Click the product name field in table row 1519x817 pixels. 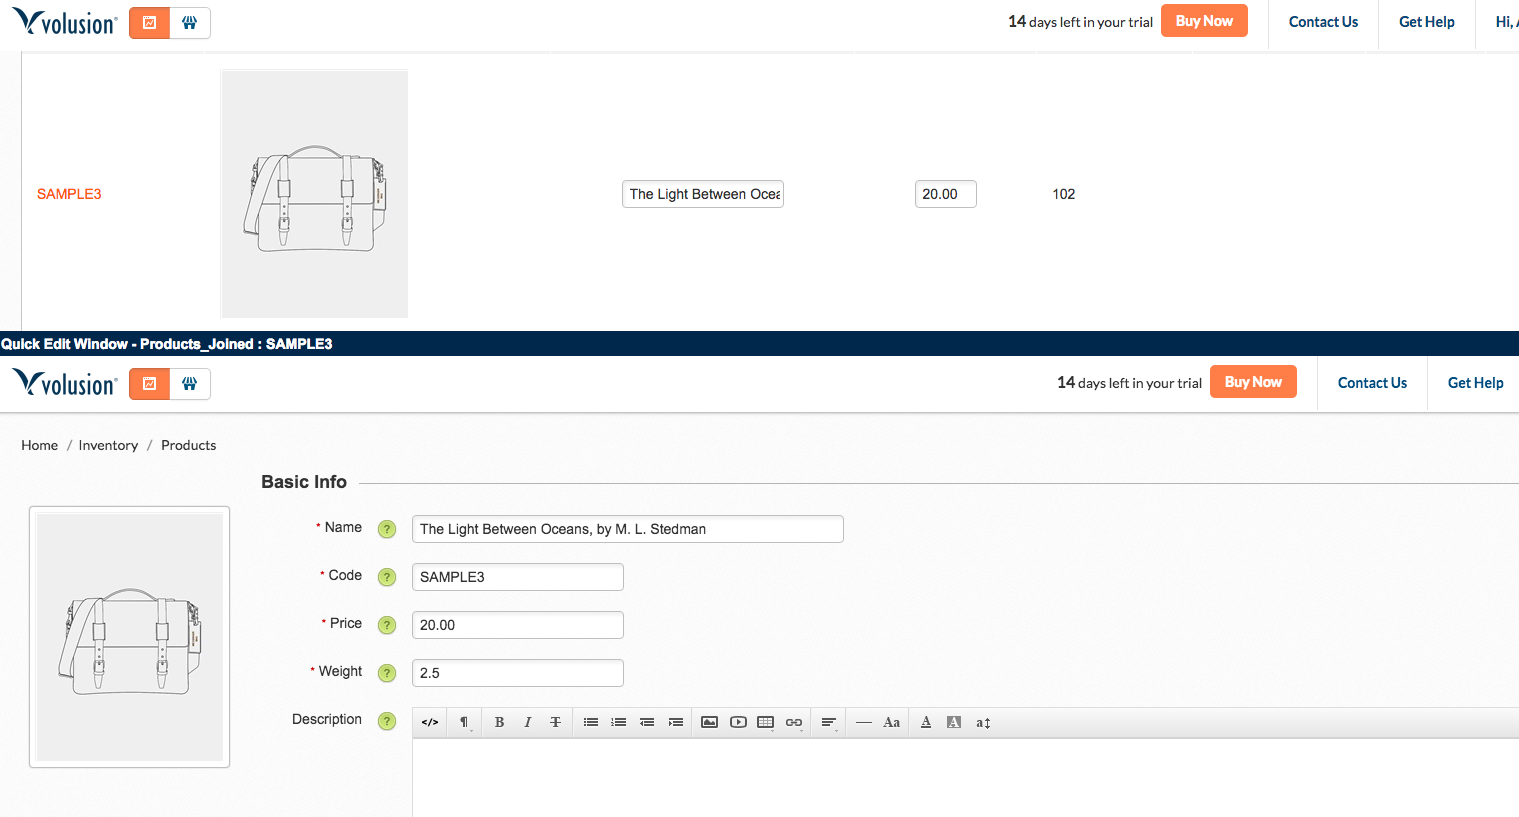(x=703, y=194)
